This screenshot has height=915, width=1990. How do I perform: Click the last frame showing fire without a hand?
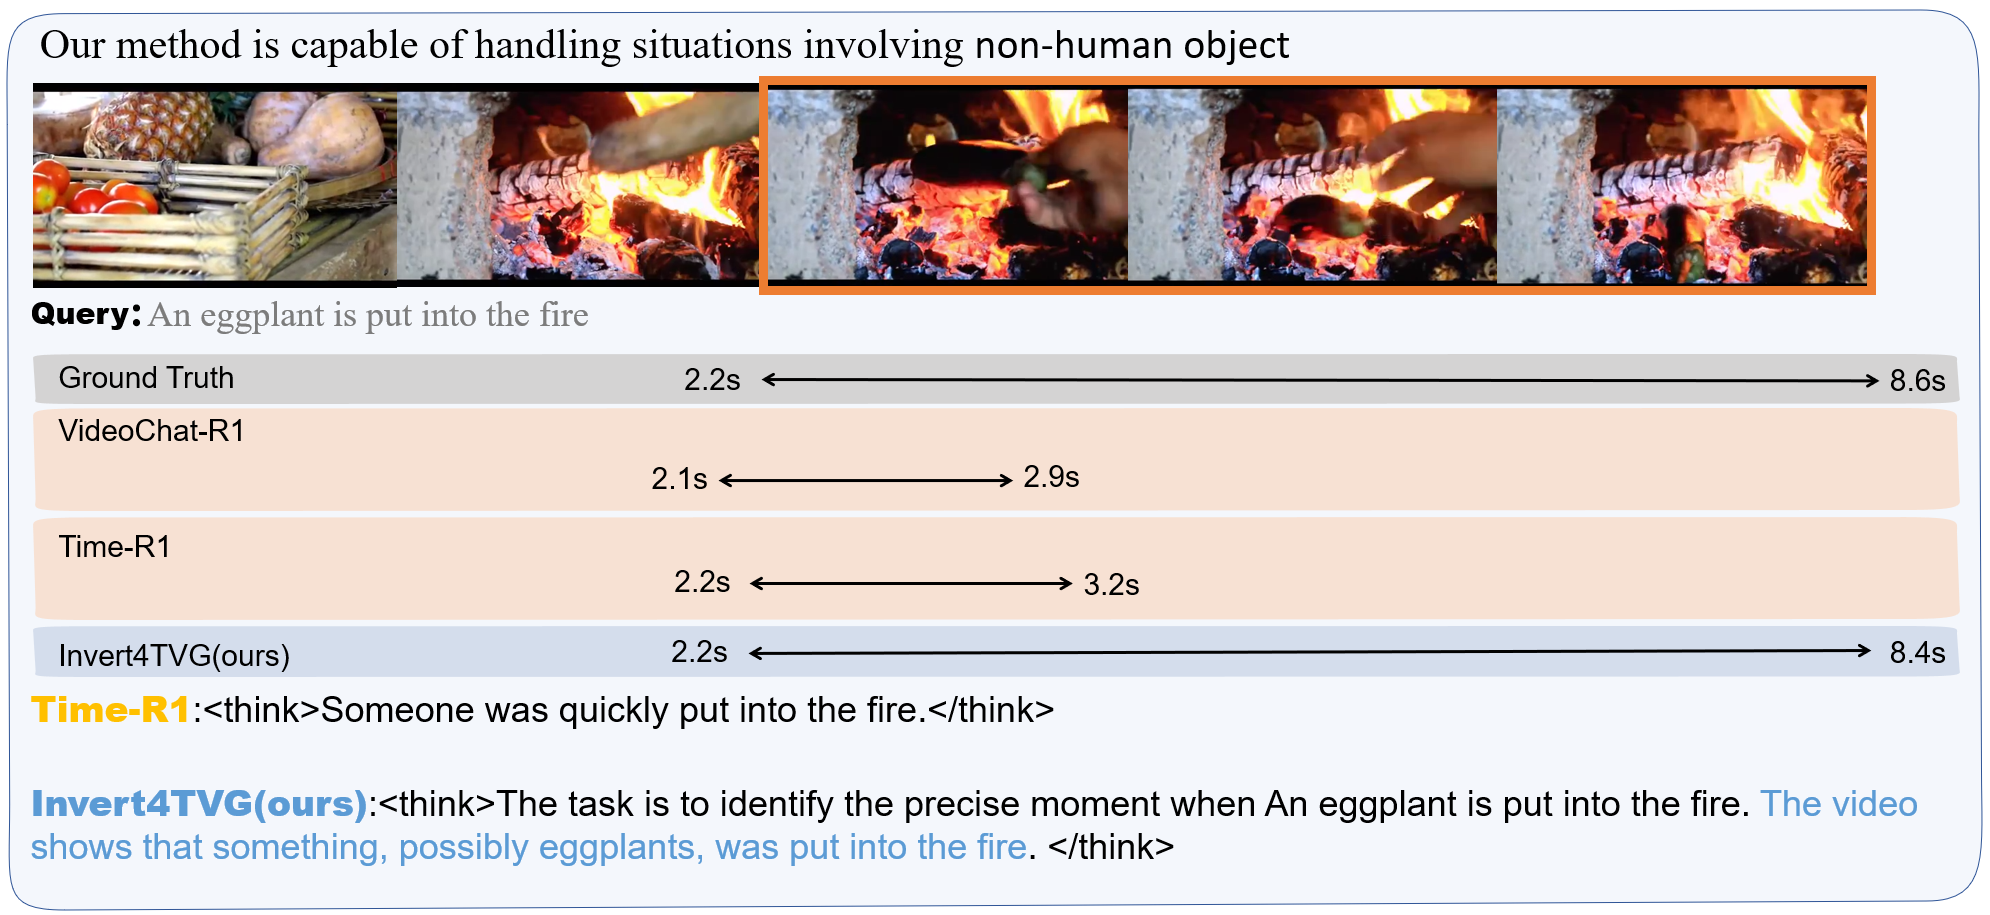coord(1682,185)
